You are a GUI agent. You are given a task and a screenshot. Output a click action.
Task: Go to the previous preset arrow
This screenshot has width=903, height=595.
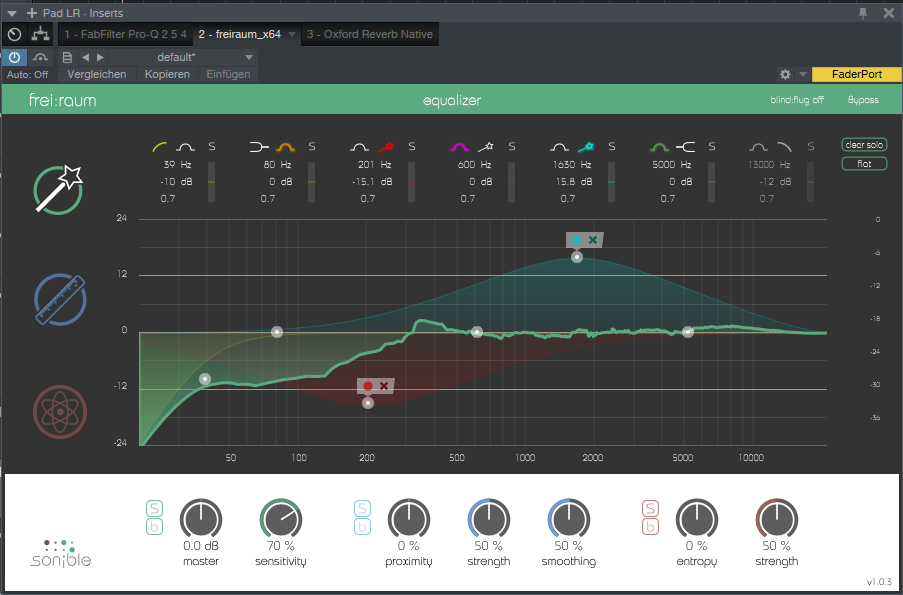tap(85, 57)
